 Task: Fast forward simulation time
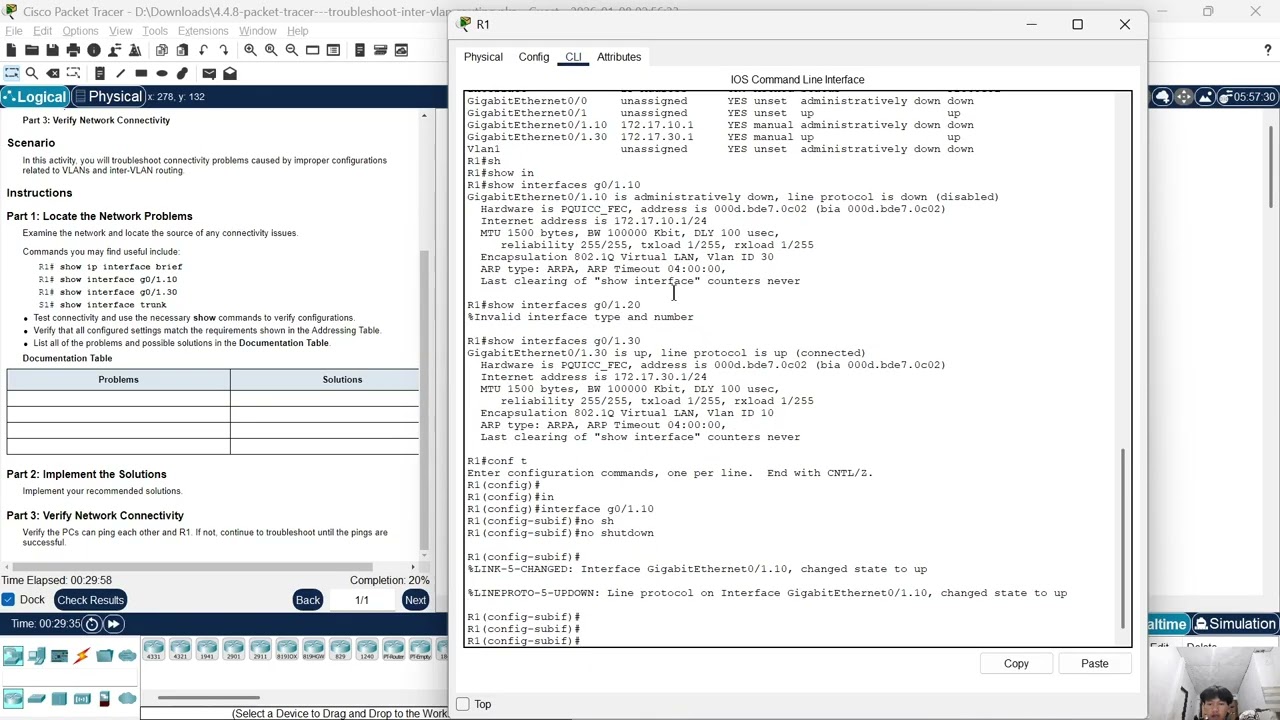[114, 624]
